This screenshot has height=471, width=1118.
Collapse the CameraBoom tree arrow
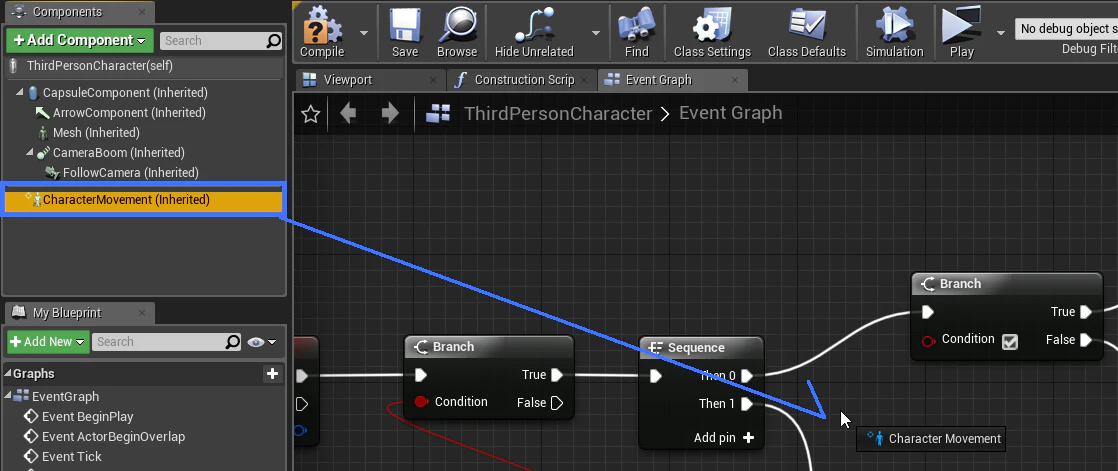29,152
